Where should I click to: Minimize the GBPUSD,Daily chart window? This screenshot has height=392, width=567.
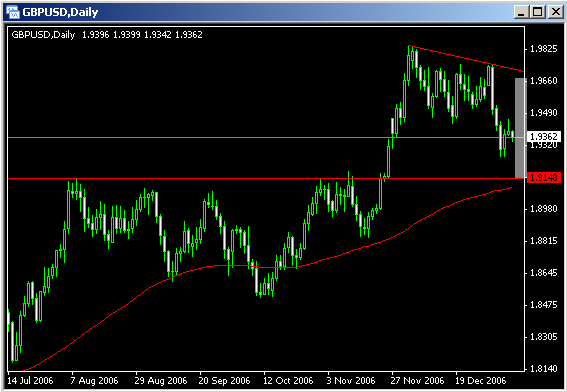tap(521, 12)
